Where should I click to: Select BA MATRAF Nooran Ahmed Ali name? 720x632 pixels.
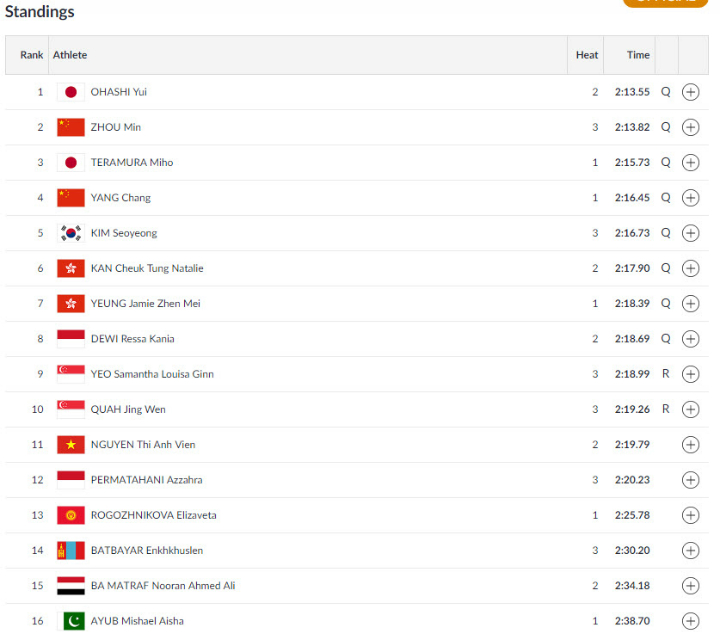pyautogui.click(x=162, y=586)
